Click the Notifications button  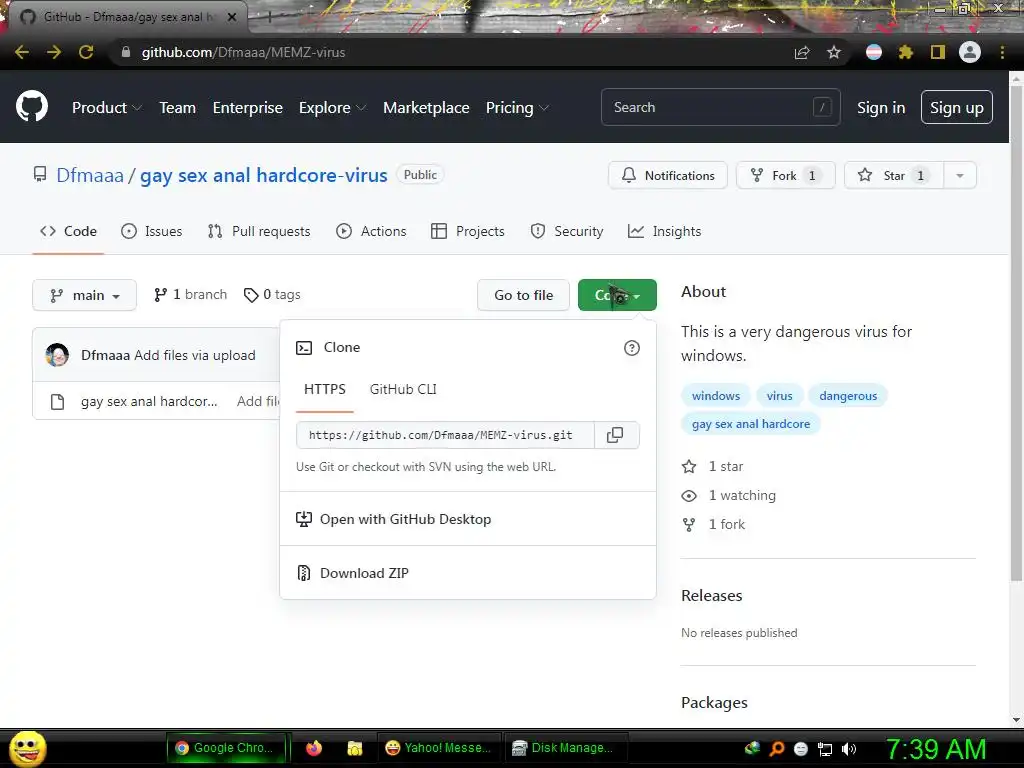(667, 175)
